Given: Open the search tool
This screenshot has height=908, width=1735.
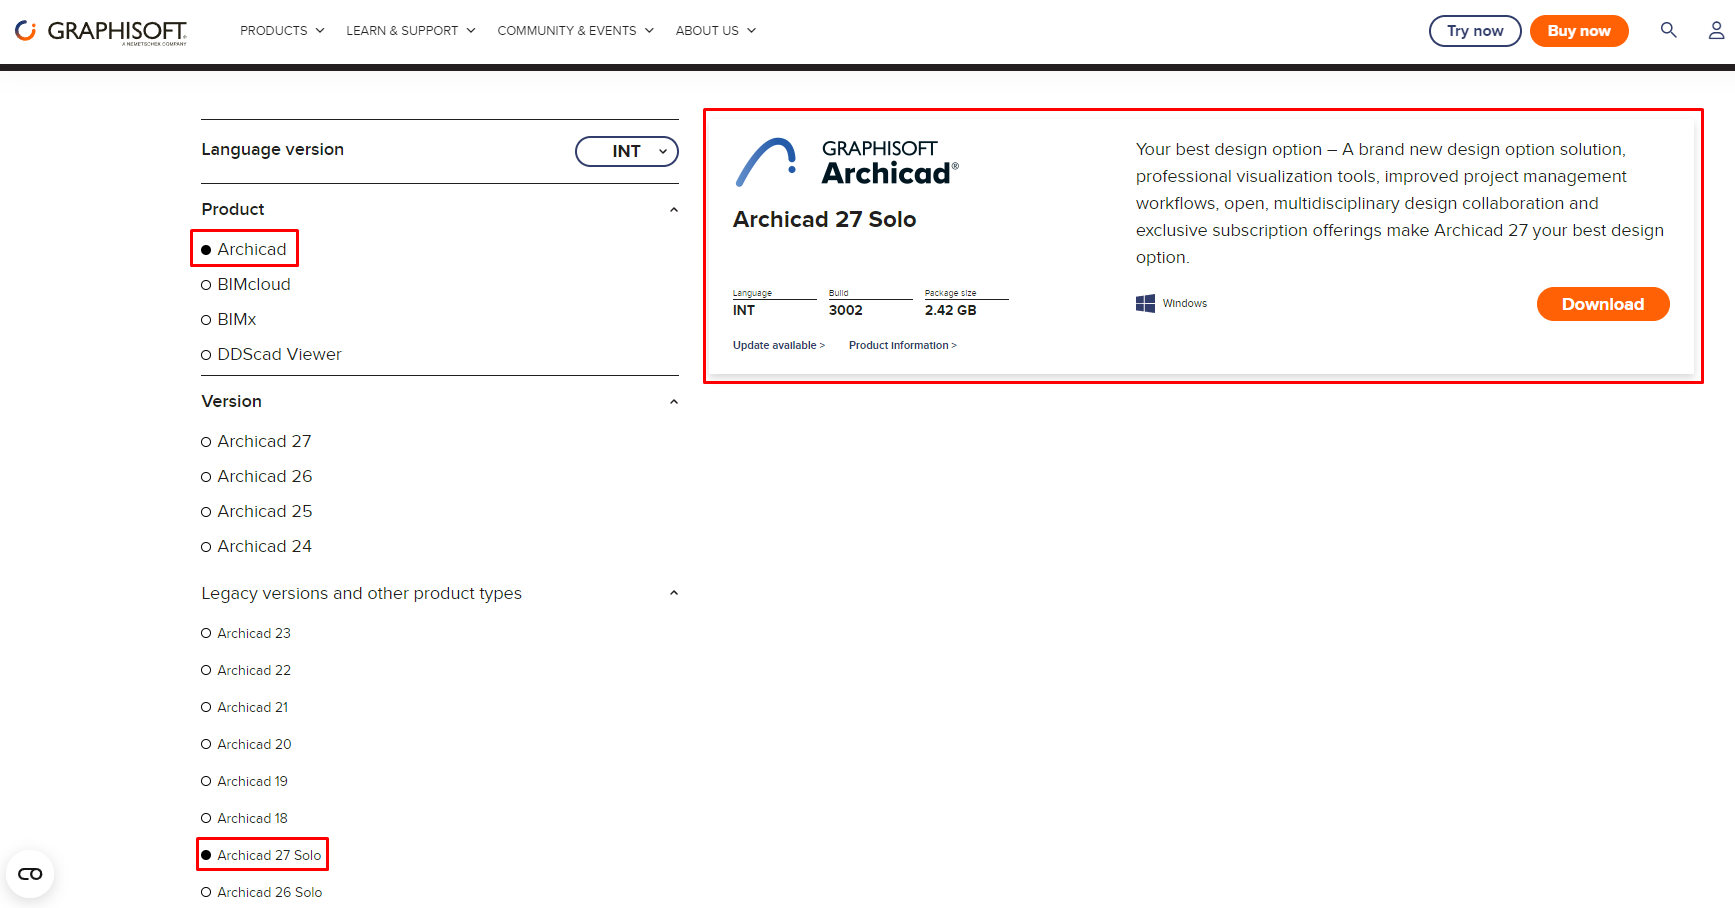Looking at the screenshot, I should point(1668,30).
